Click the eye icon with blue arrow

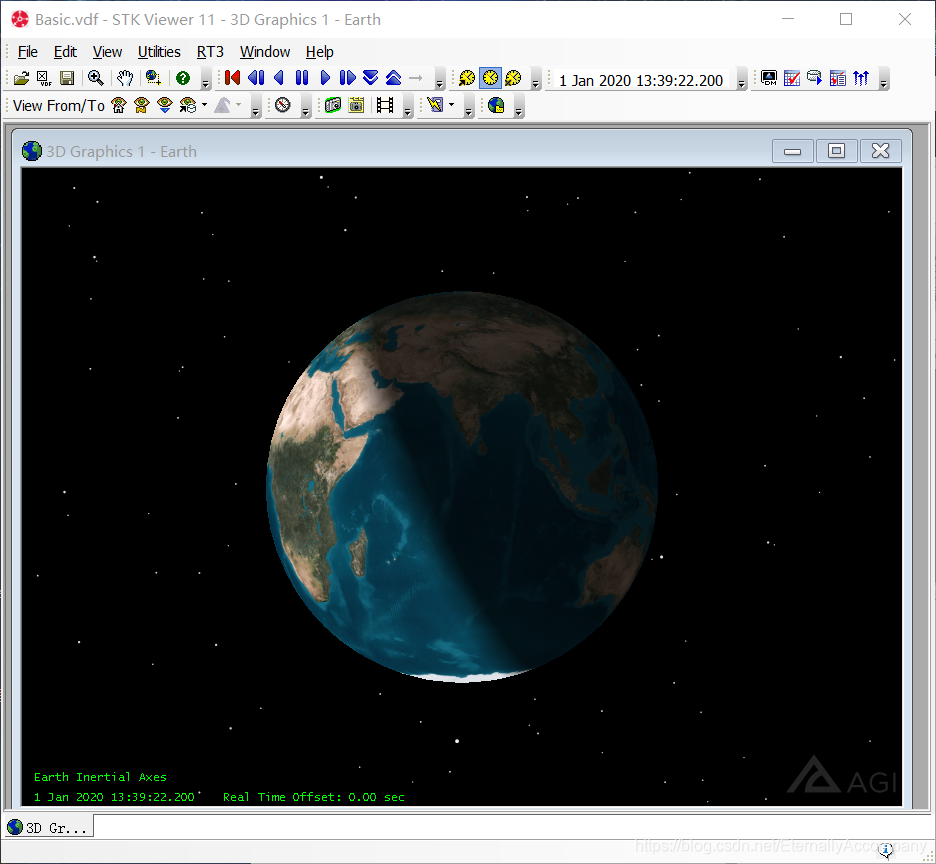coord(165,106)
